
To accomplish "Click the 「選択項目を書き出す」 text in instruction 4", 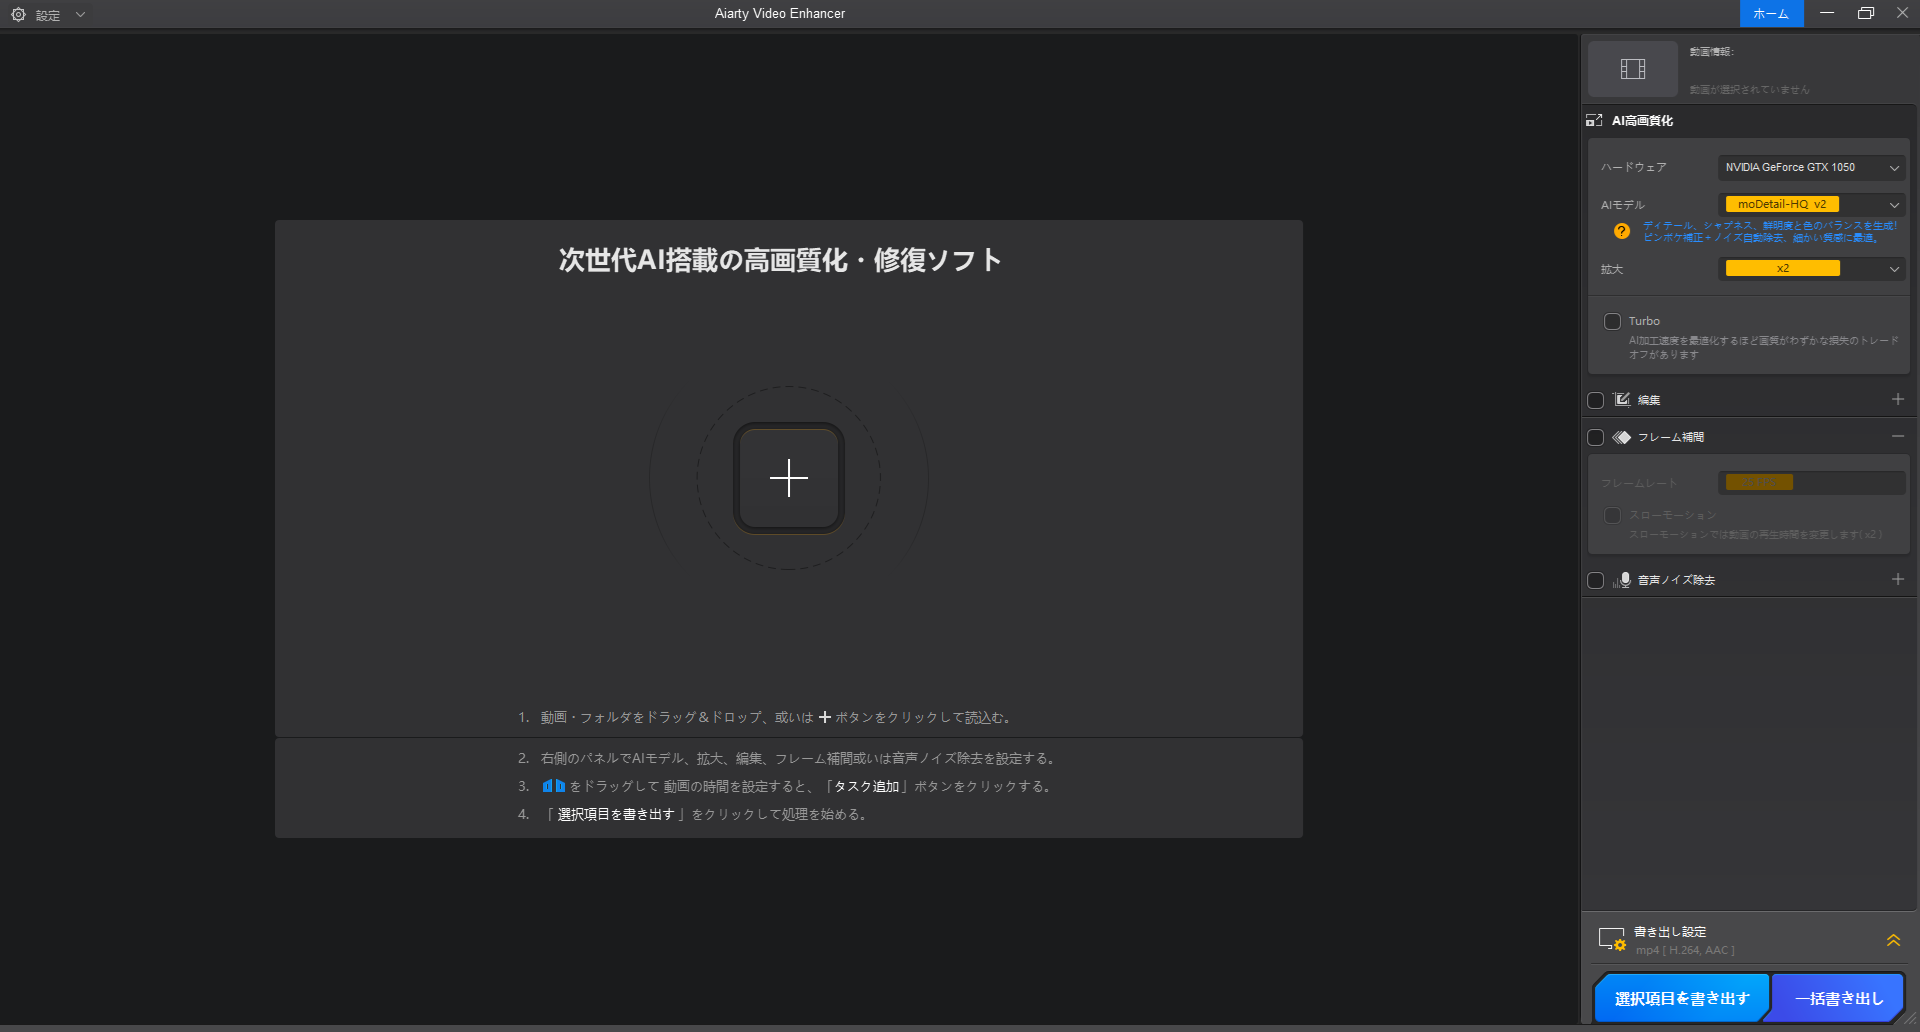I will tap(616, 814).
